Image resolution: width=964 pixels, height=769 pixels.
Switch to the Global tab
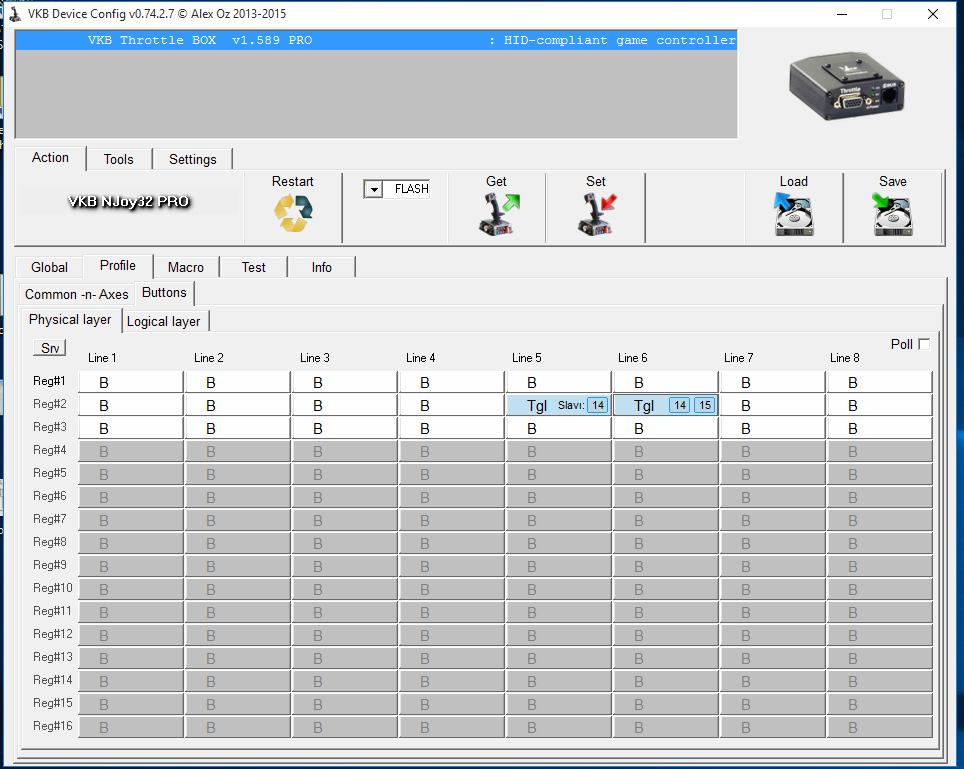click(x=49, y=267)
